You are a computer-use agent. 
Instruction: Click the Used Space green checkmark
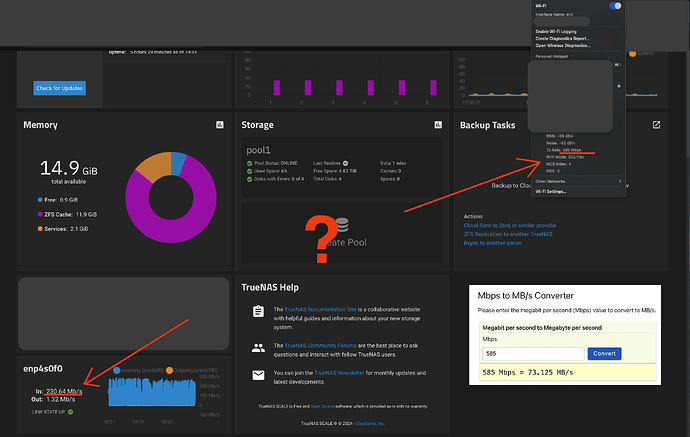[250, 171]
